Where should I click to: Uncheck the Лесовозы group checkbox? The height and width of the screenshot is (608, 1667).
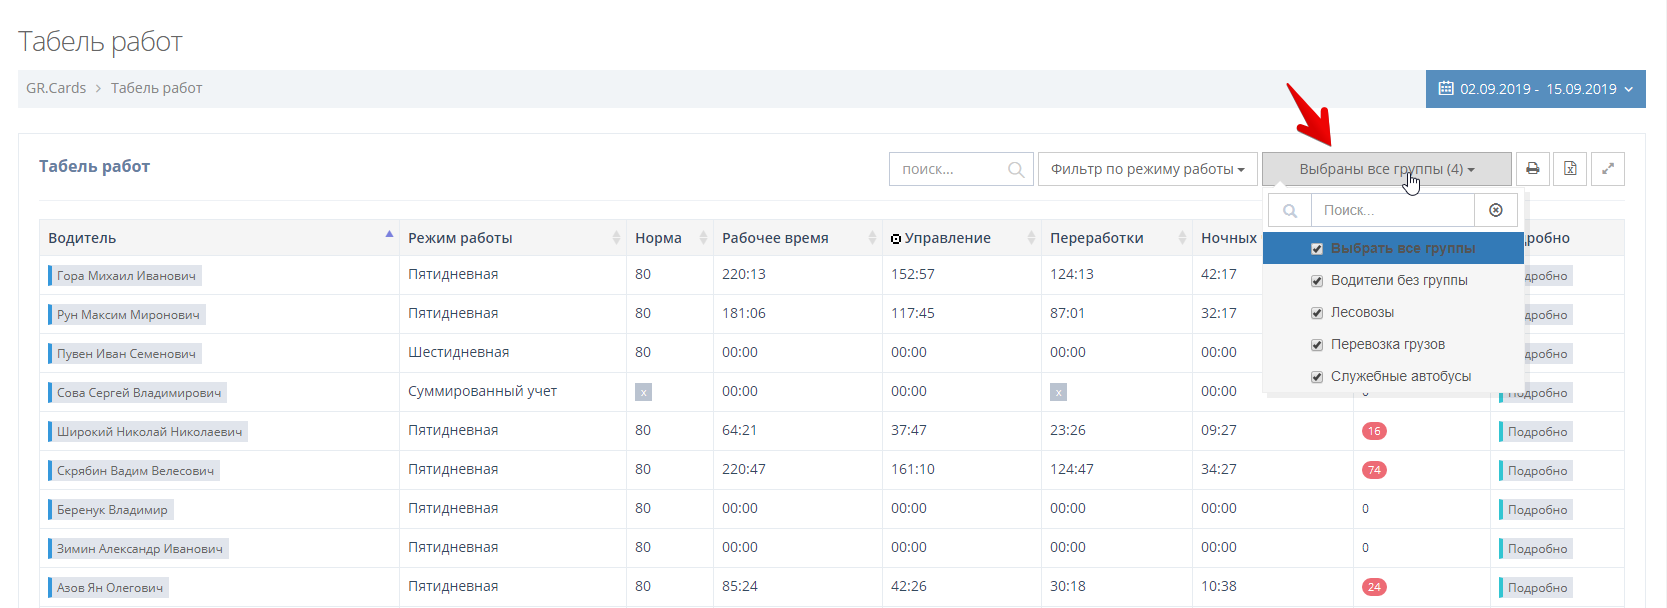[x=1317, y=313]
